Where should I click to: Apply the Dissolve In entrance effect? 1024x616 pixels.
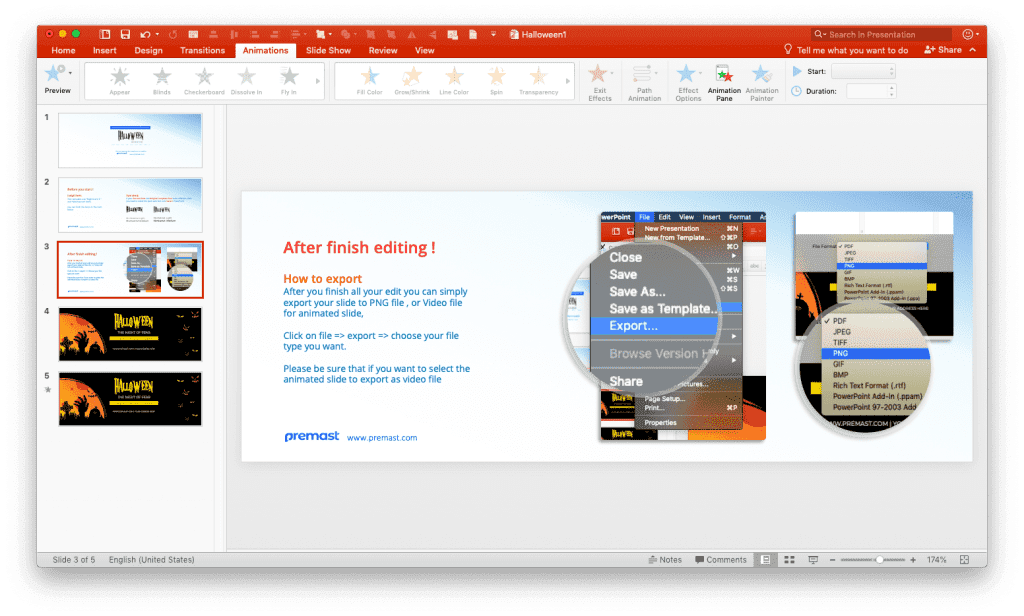point(246,81)
